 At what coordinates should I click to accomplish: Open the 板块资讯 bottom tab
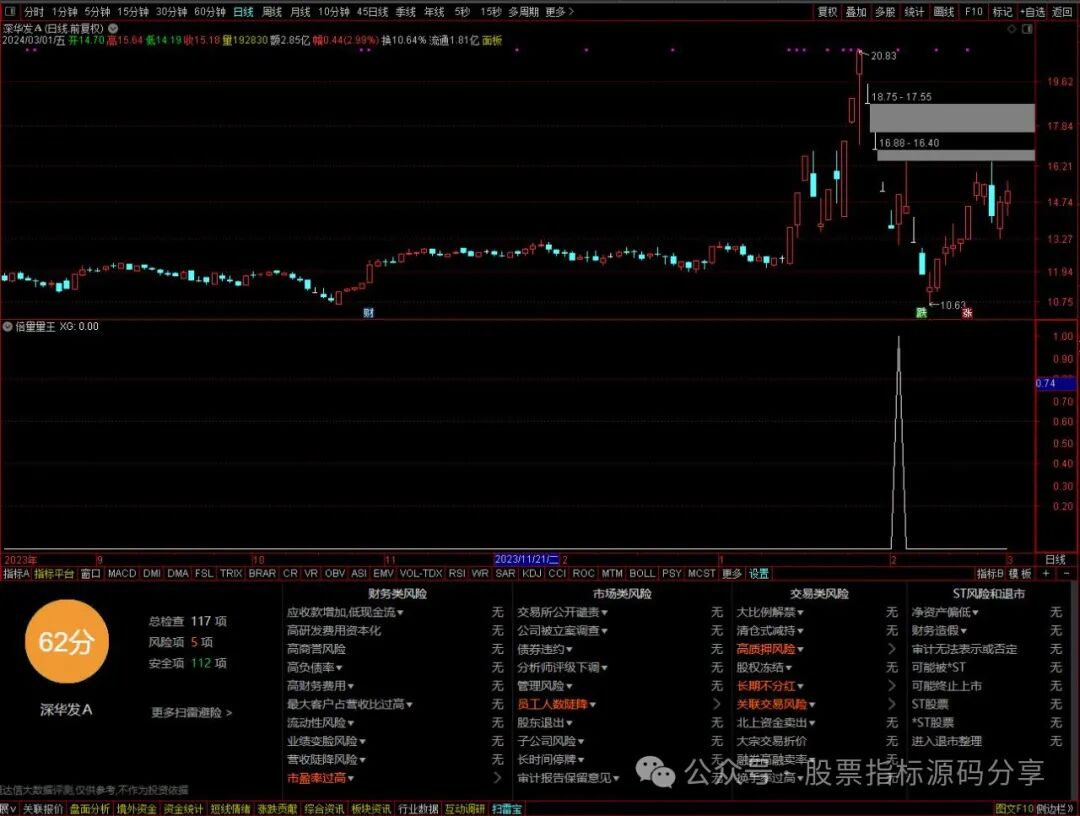click(371, 808)
